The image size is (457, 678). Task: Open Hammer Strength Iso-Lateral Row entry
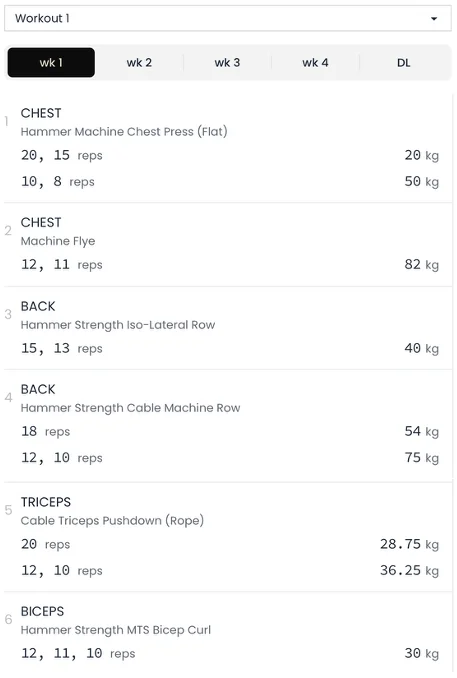tap(118, 325)
